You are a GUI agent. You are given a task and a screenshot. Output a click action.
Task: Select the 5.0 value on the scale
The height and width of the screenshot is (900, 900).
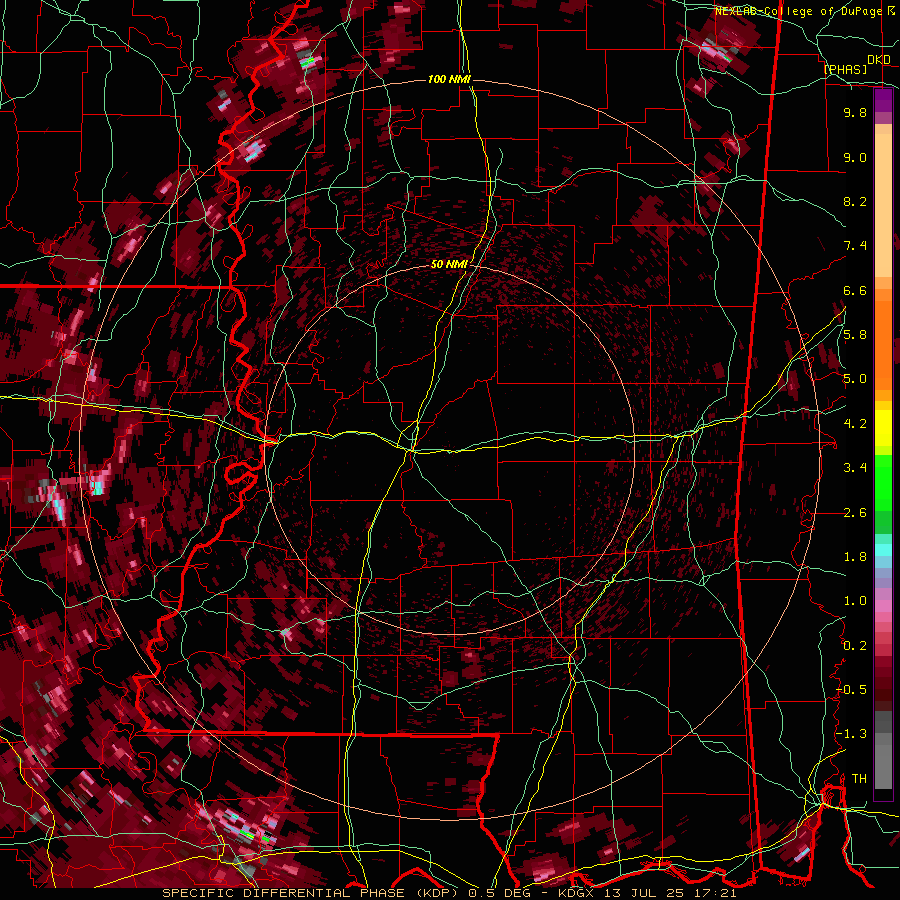pos(855,379)
